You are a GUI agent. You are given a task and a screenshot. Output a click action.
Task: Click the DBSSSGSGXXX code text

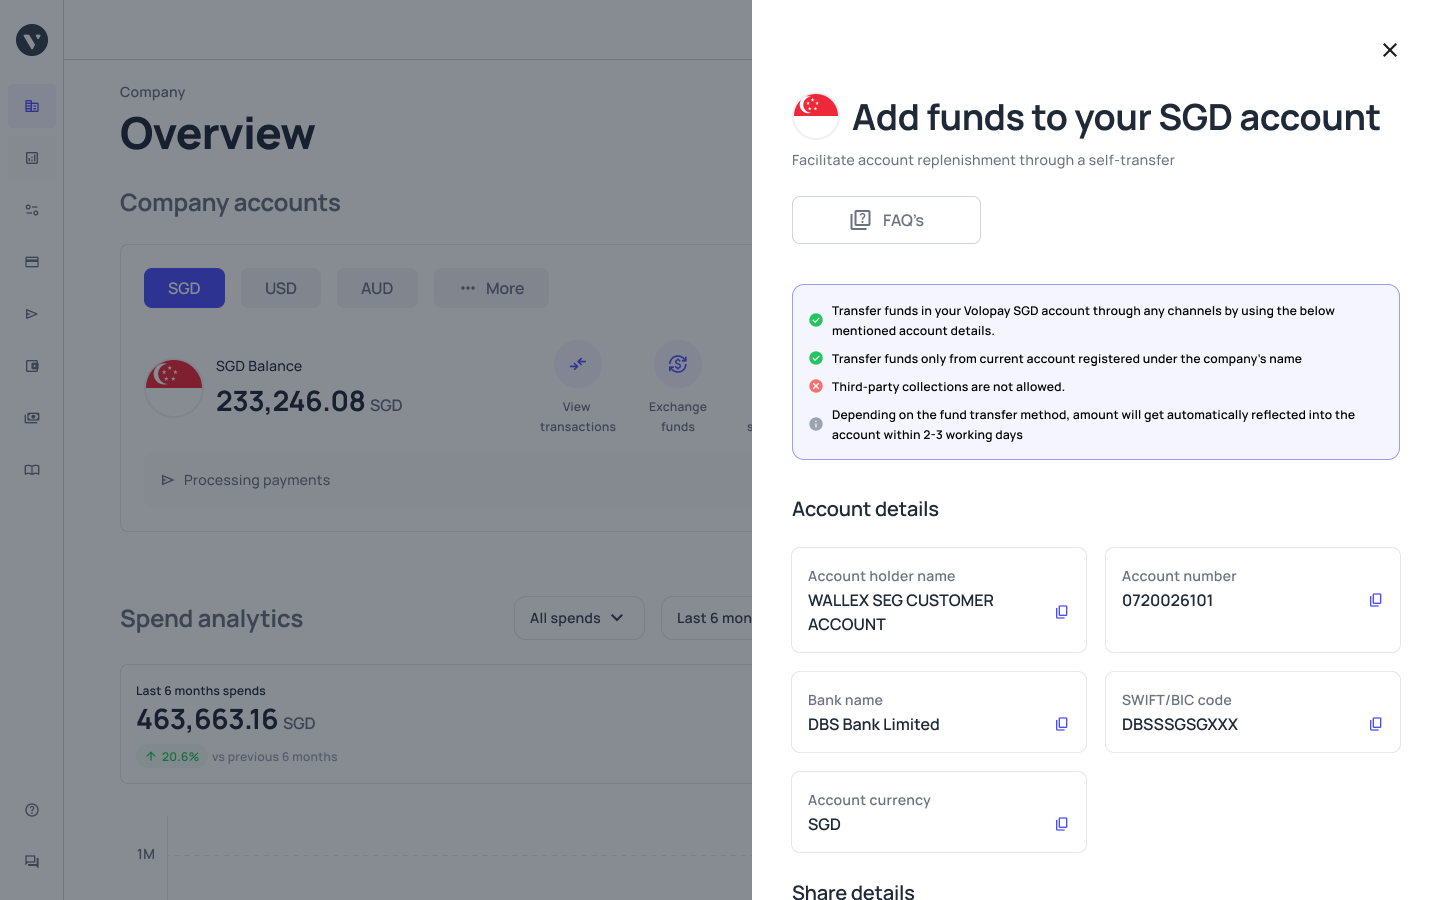click(x=1180, y=724)
